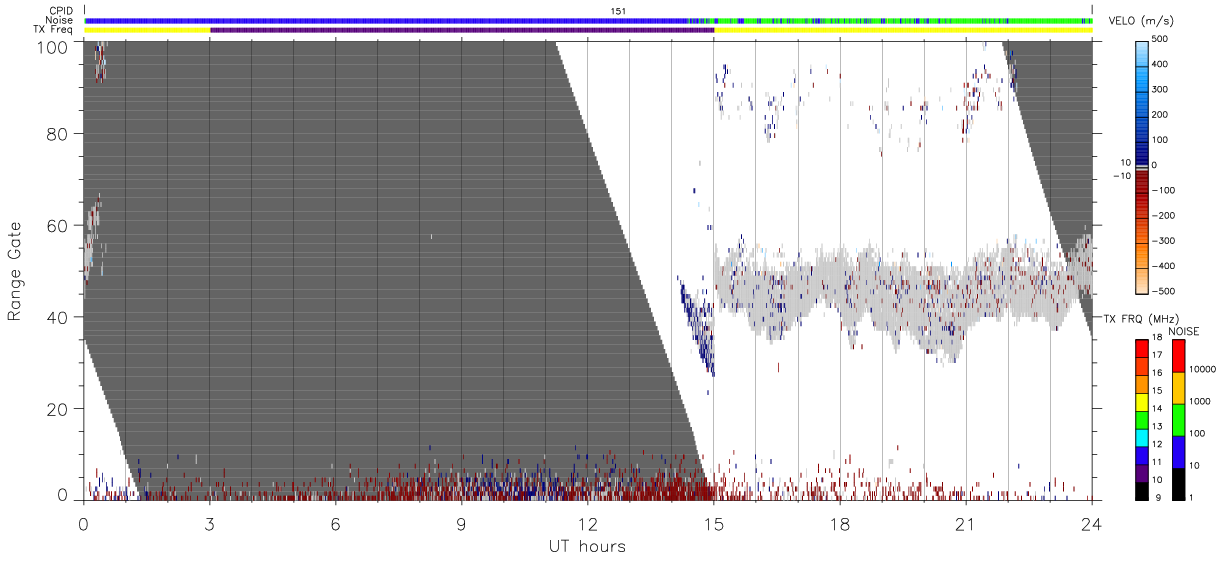
Task: Click the grey backscatter band near 18 UT
Action: click(840, 288)
